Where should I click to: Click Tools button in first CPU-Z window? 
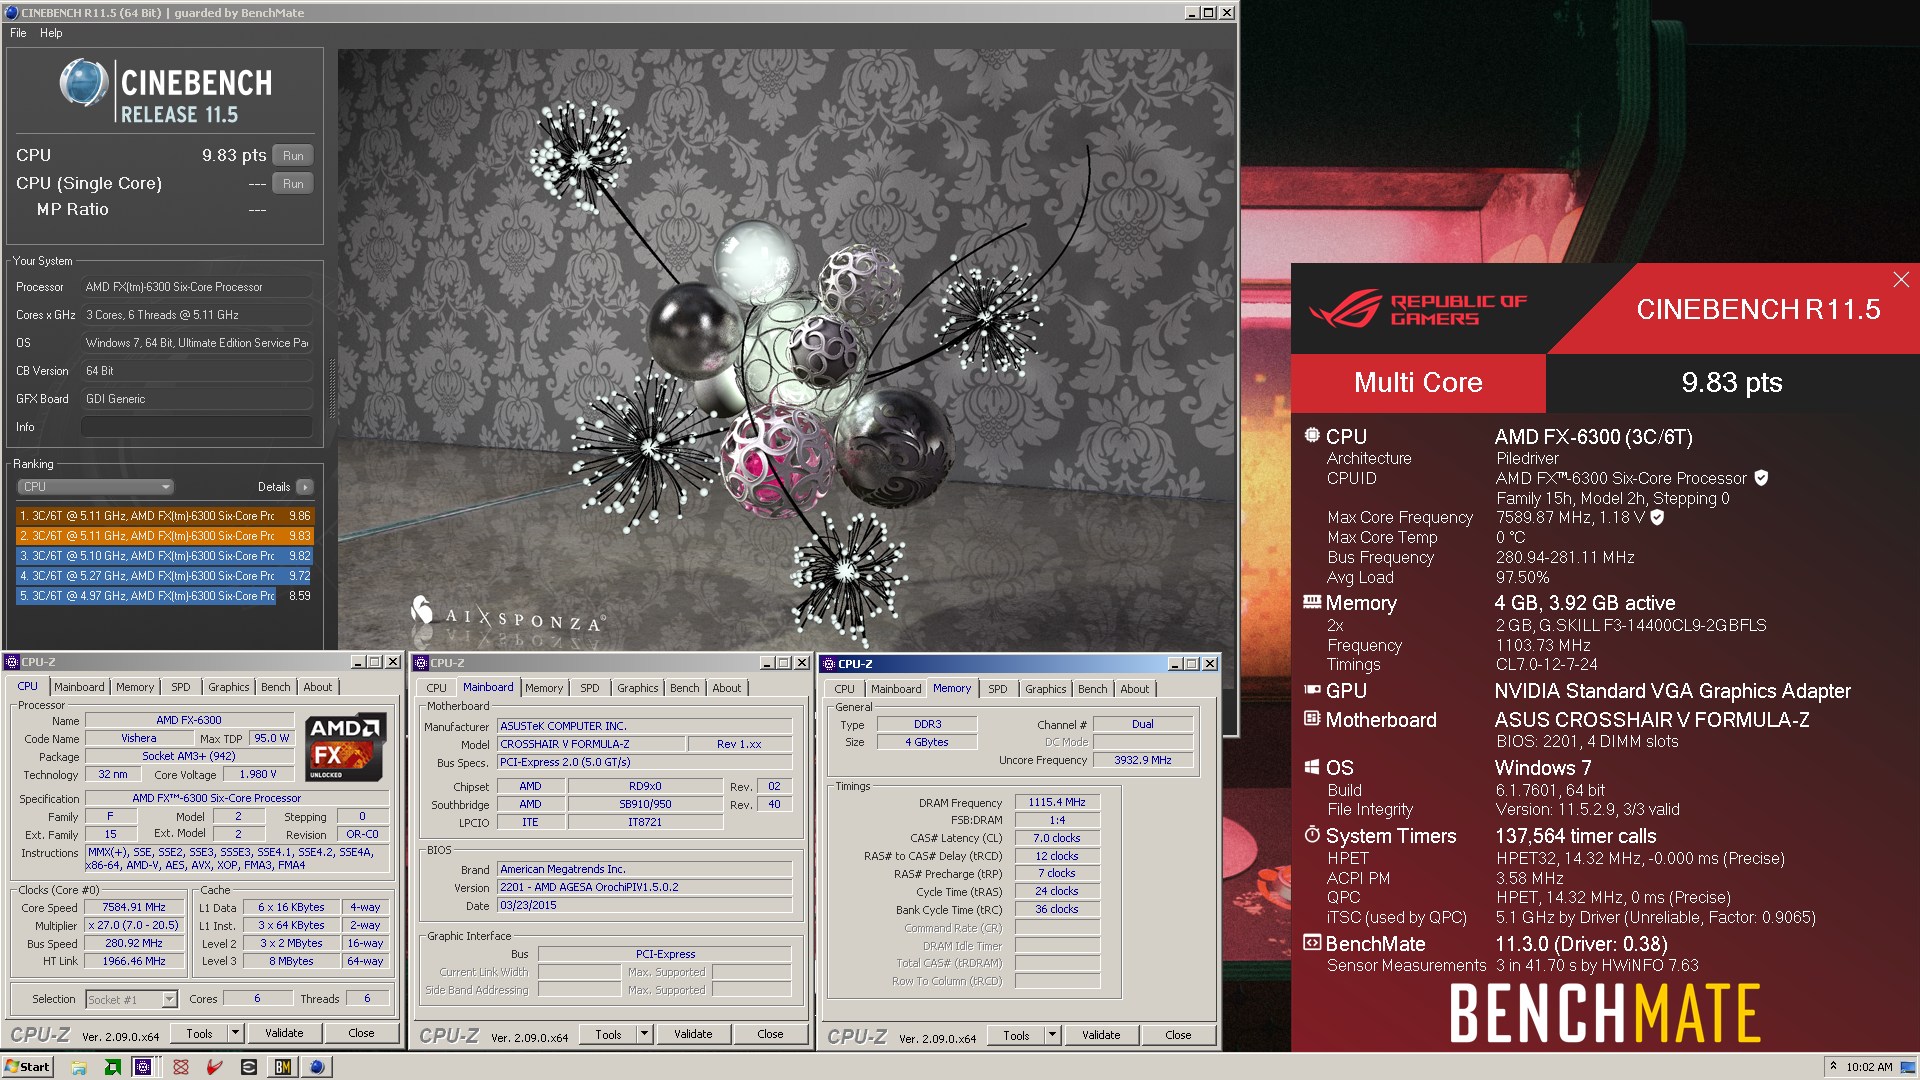199,1034
